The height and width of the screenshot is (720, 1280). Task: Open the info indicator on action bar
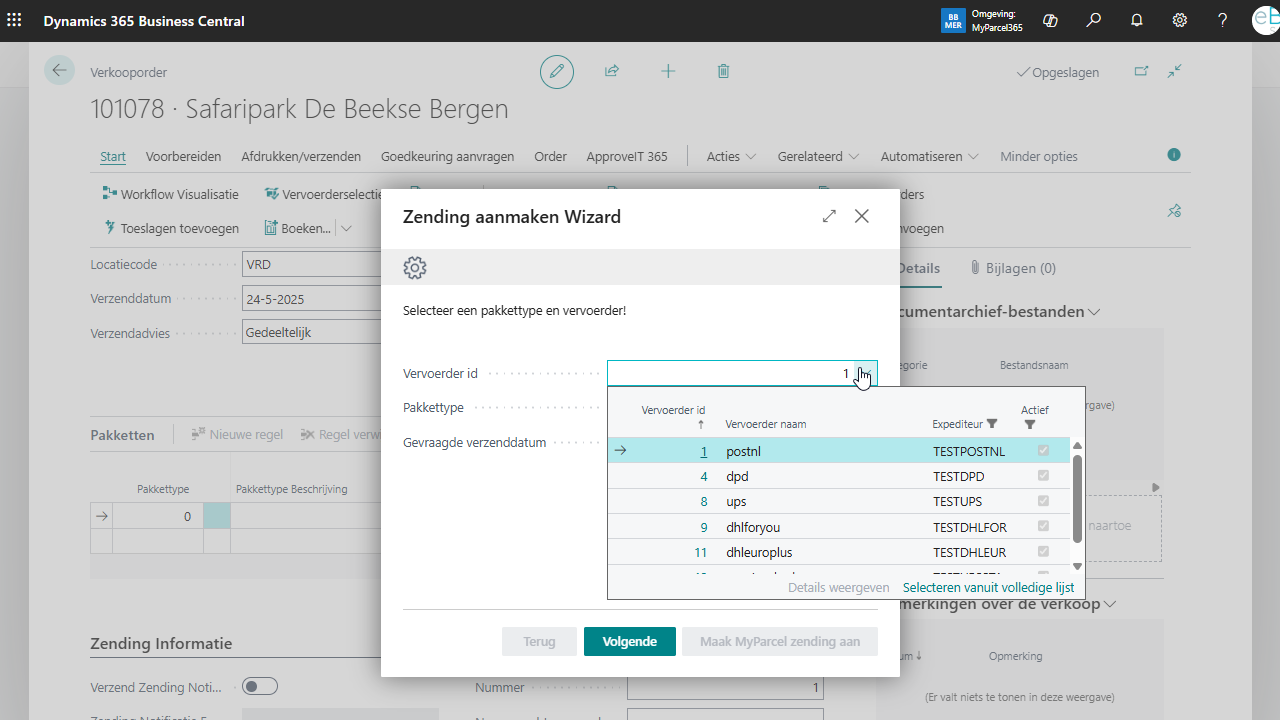[x=1174, y=155]
